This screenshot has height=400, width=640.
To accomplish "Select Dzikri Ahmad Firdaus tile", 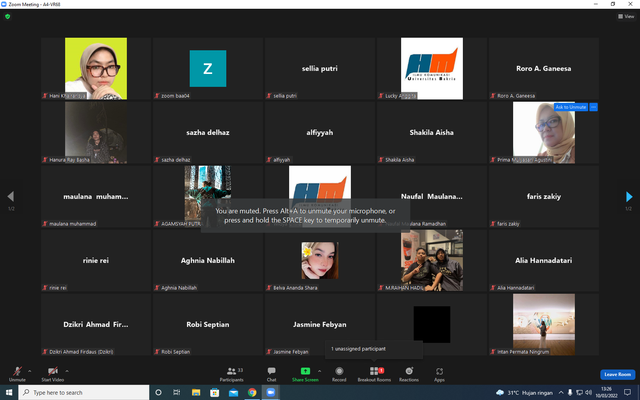I will click(96, 324).
